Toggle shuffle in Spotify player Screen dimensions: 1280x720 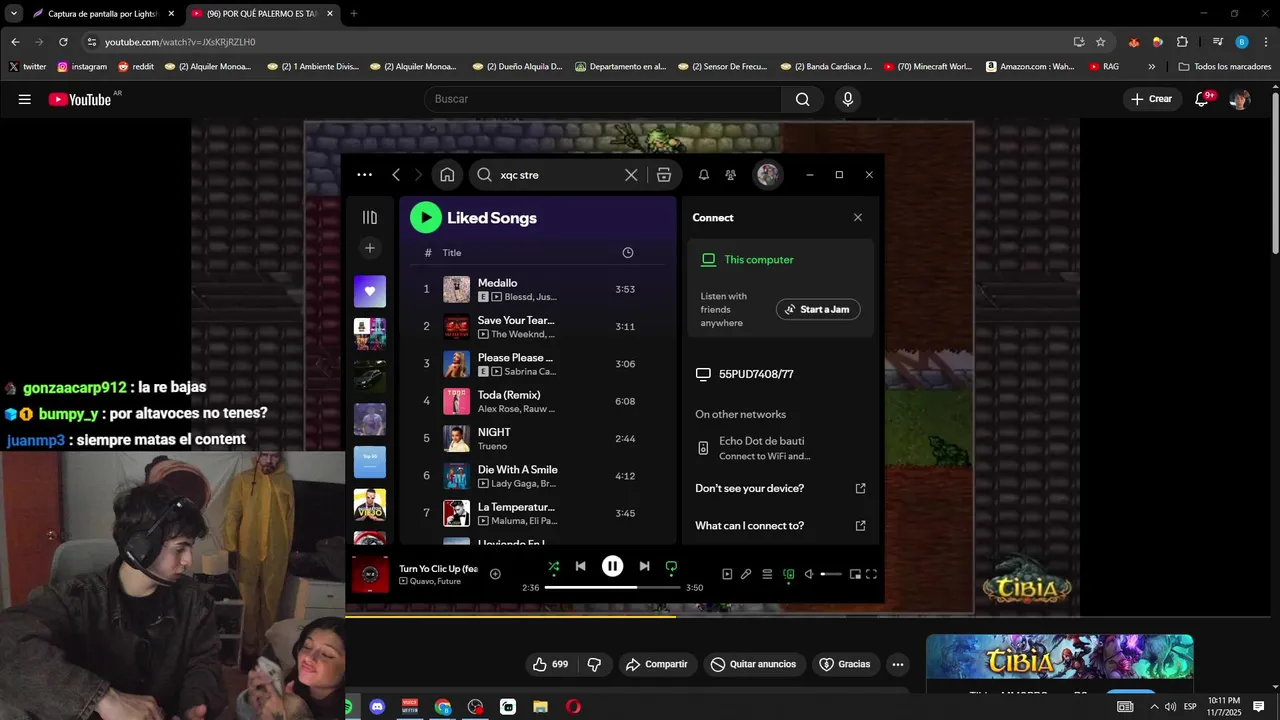point(554,566)
